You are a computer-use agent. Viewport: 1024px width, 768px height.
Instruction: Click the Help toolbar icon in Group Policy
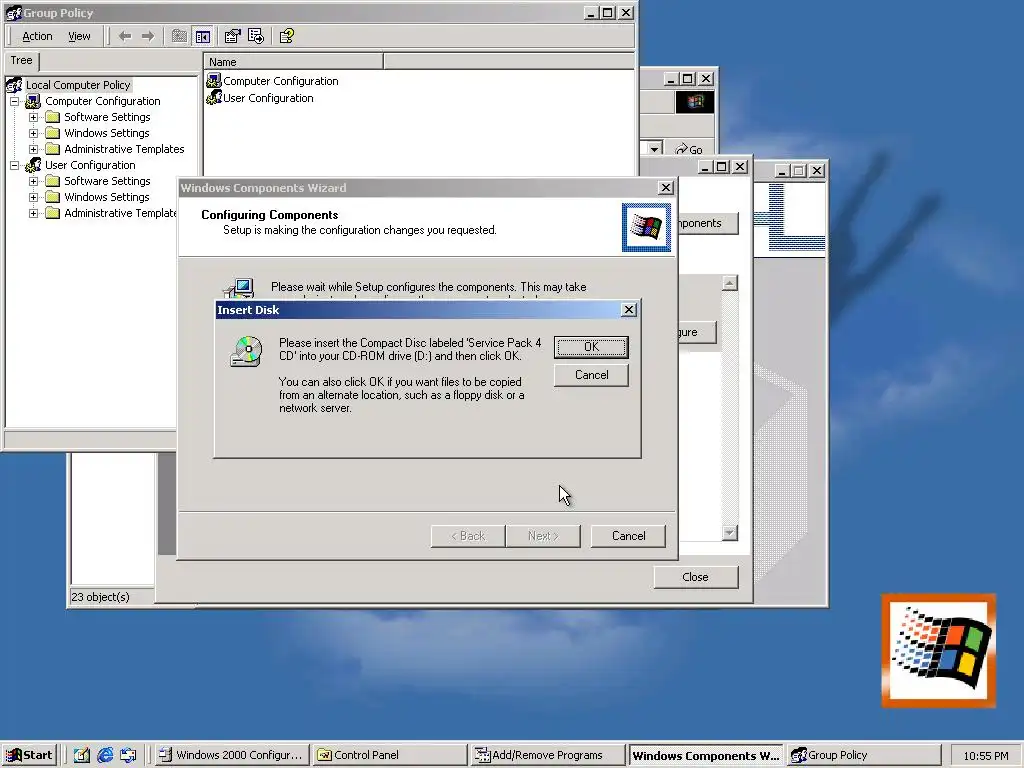pyautogui.click(x=287, y=36)
